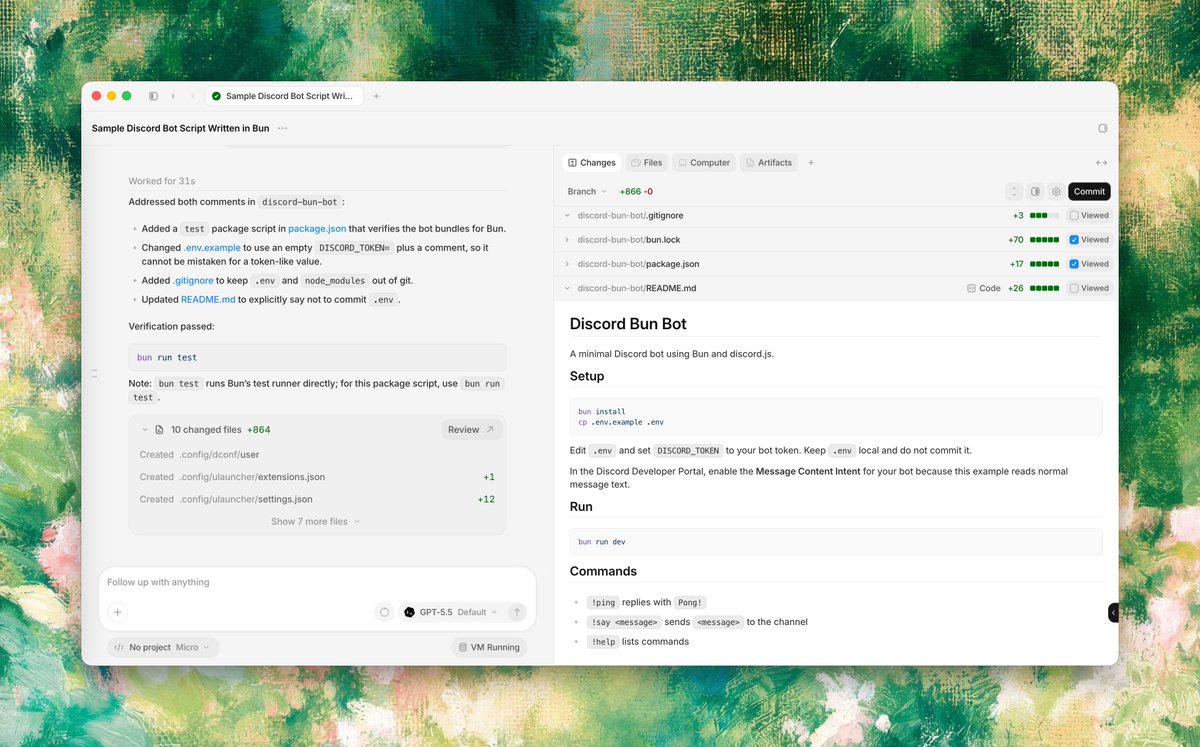
Task: Expand the bun.lock file diff
Action: (567, 239)
